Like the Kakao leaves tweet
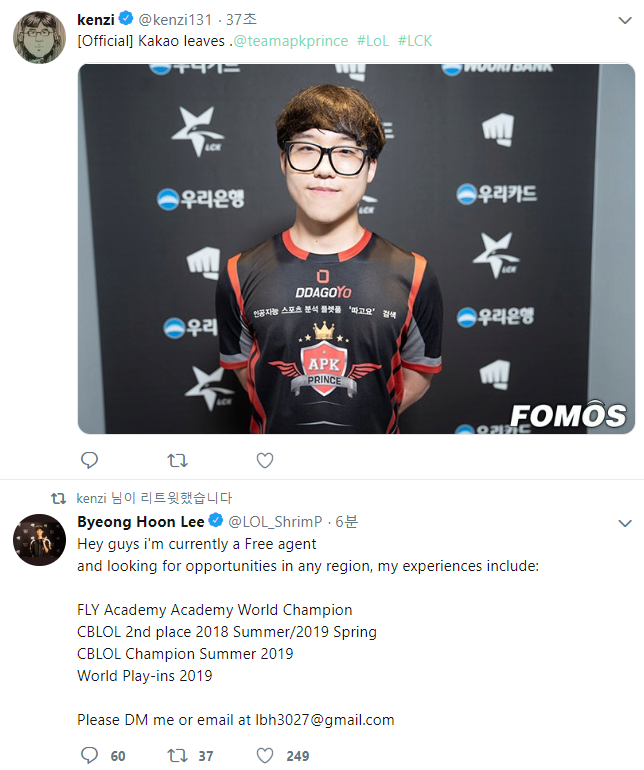The height and width of the screenshot is (770, 644). pyautogui.click(x=265, y=460)
